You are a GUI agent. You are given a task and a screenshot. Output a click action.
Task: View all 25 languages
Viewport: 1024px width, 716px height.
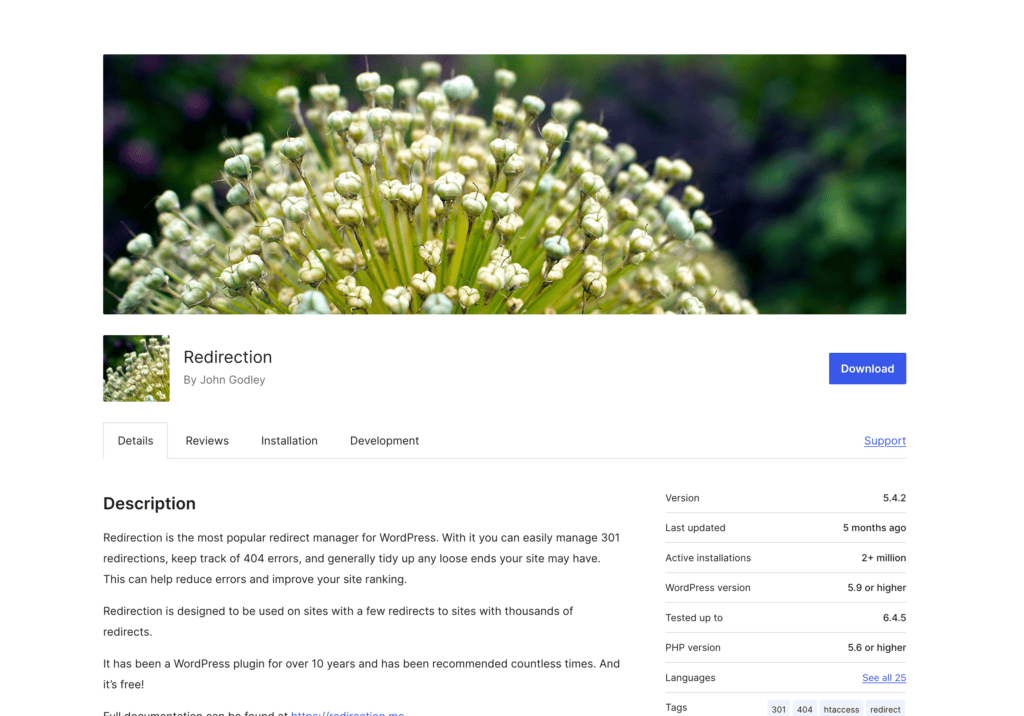(x=884, y=678)
